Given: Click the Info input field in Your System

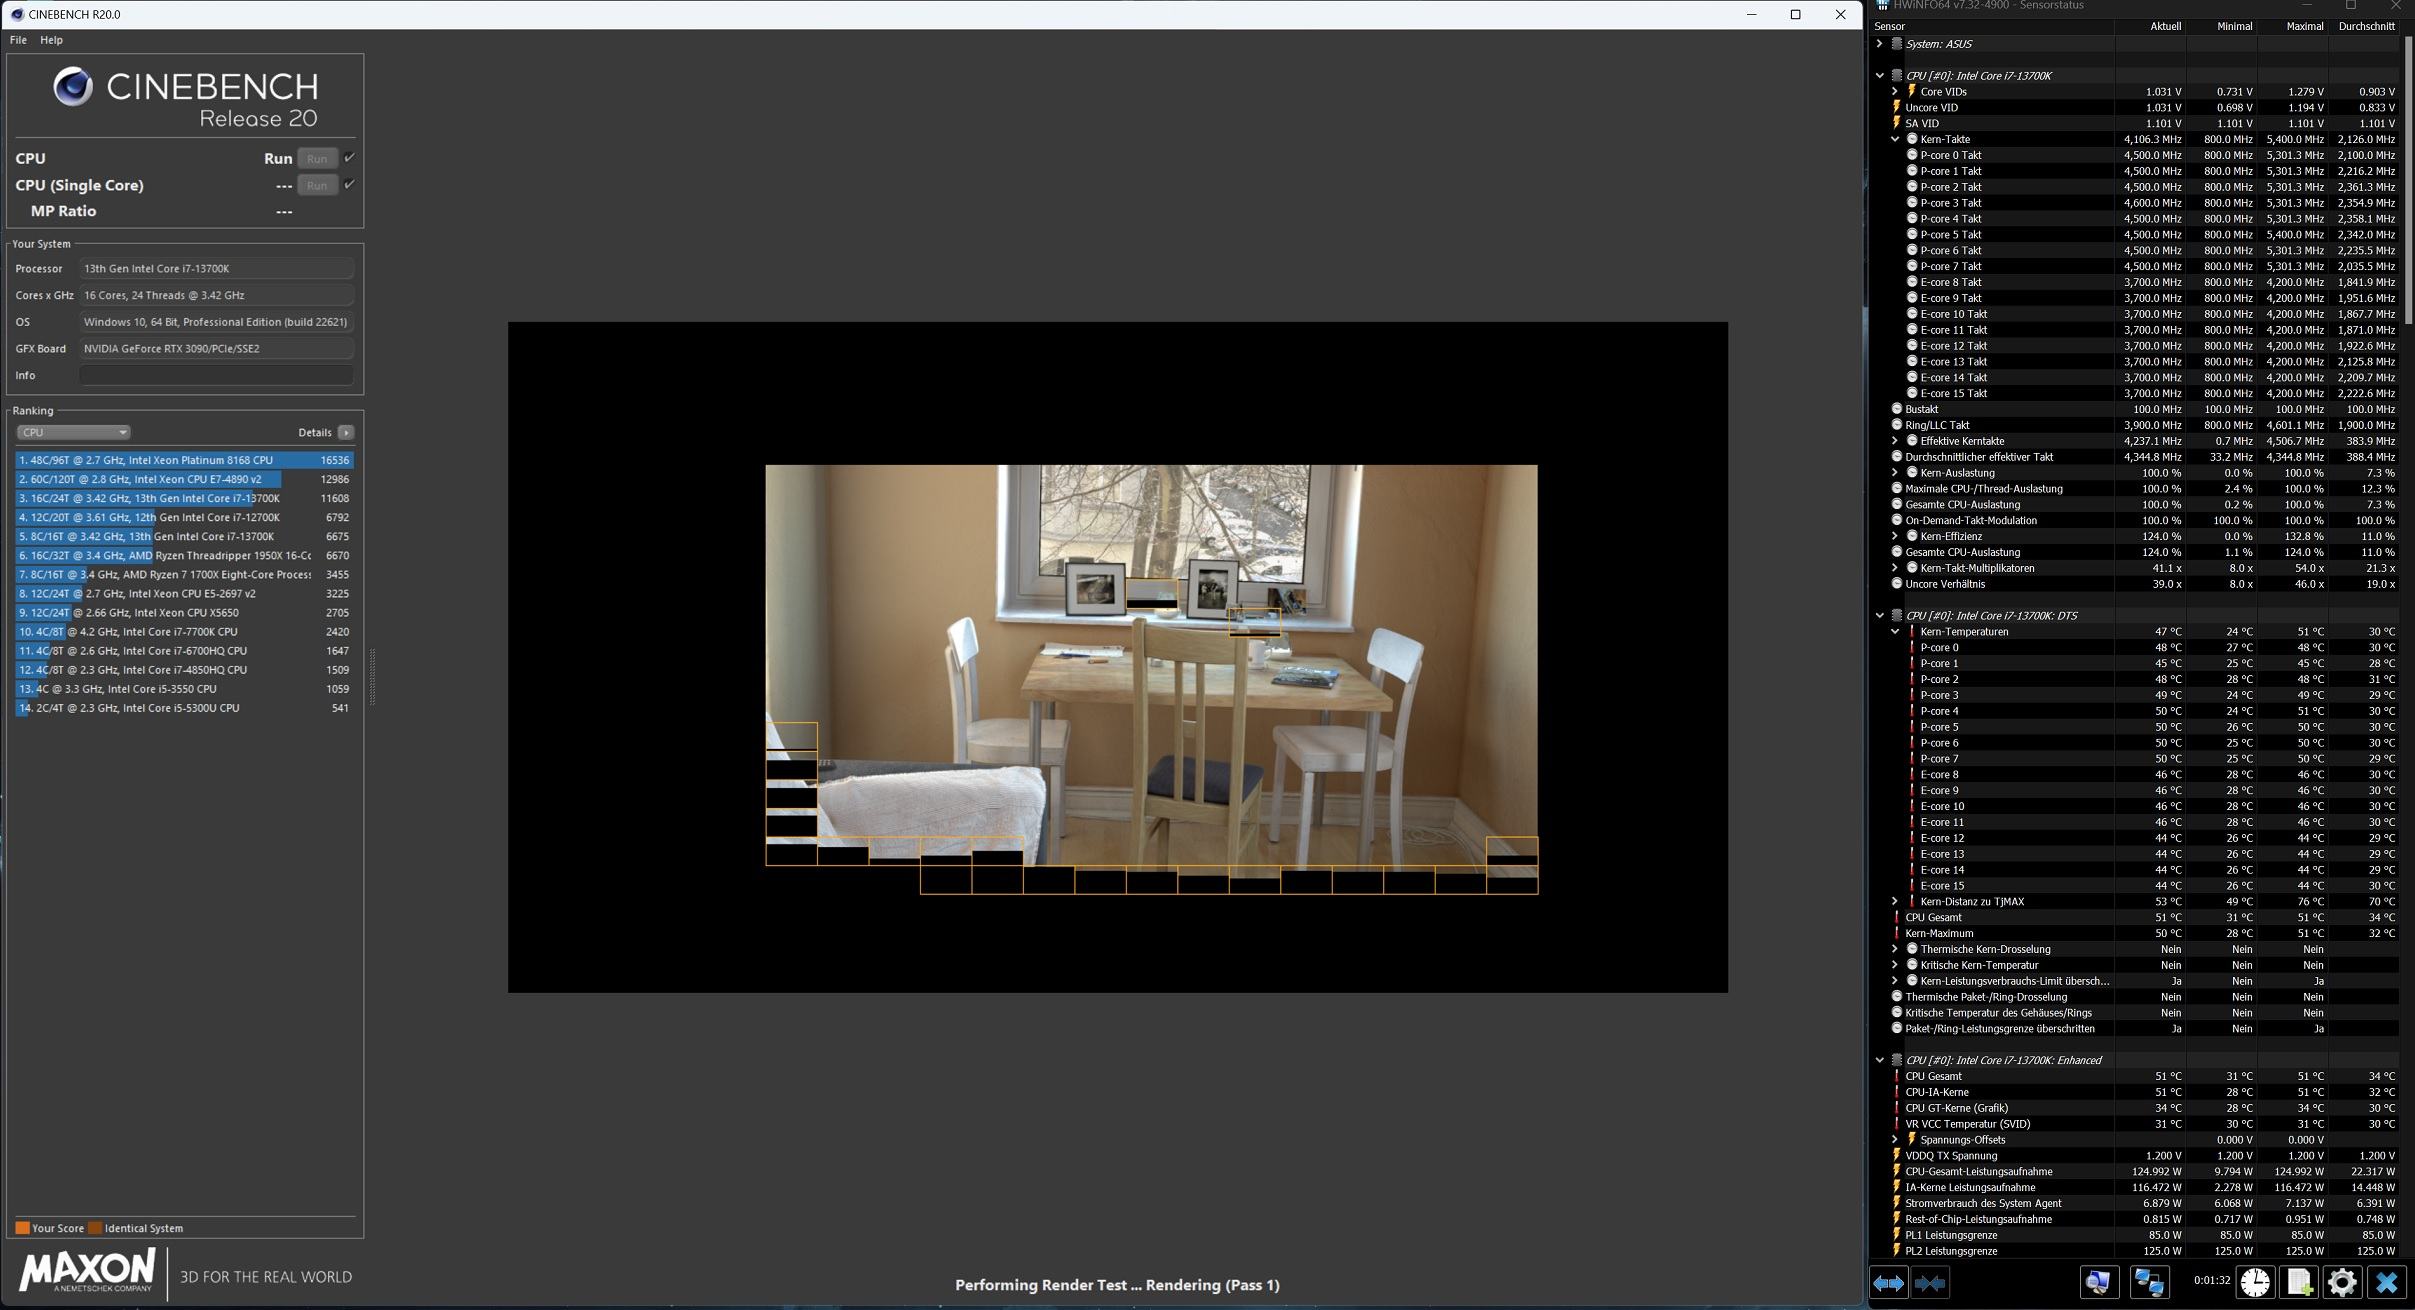Looking at the screenshot, I should click(216, 376).
